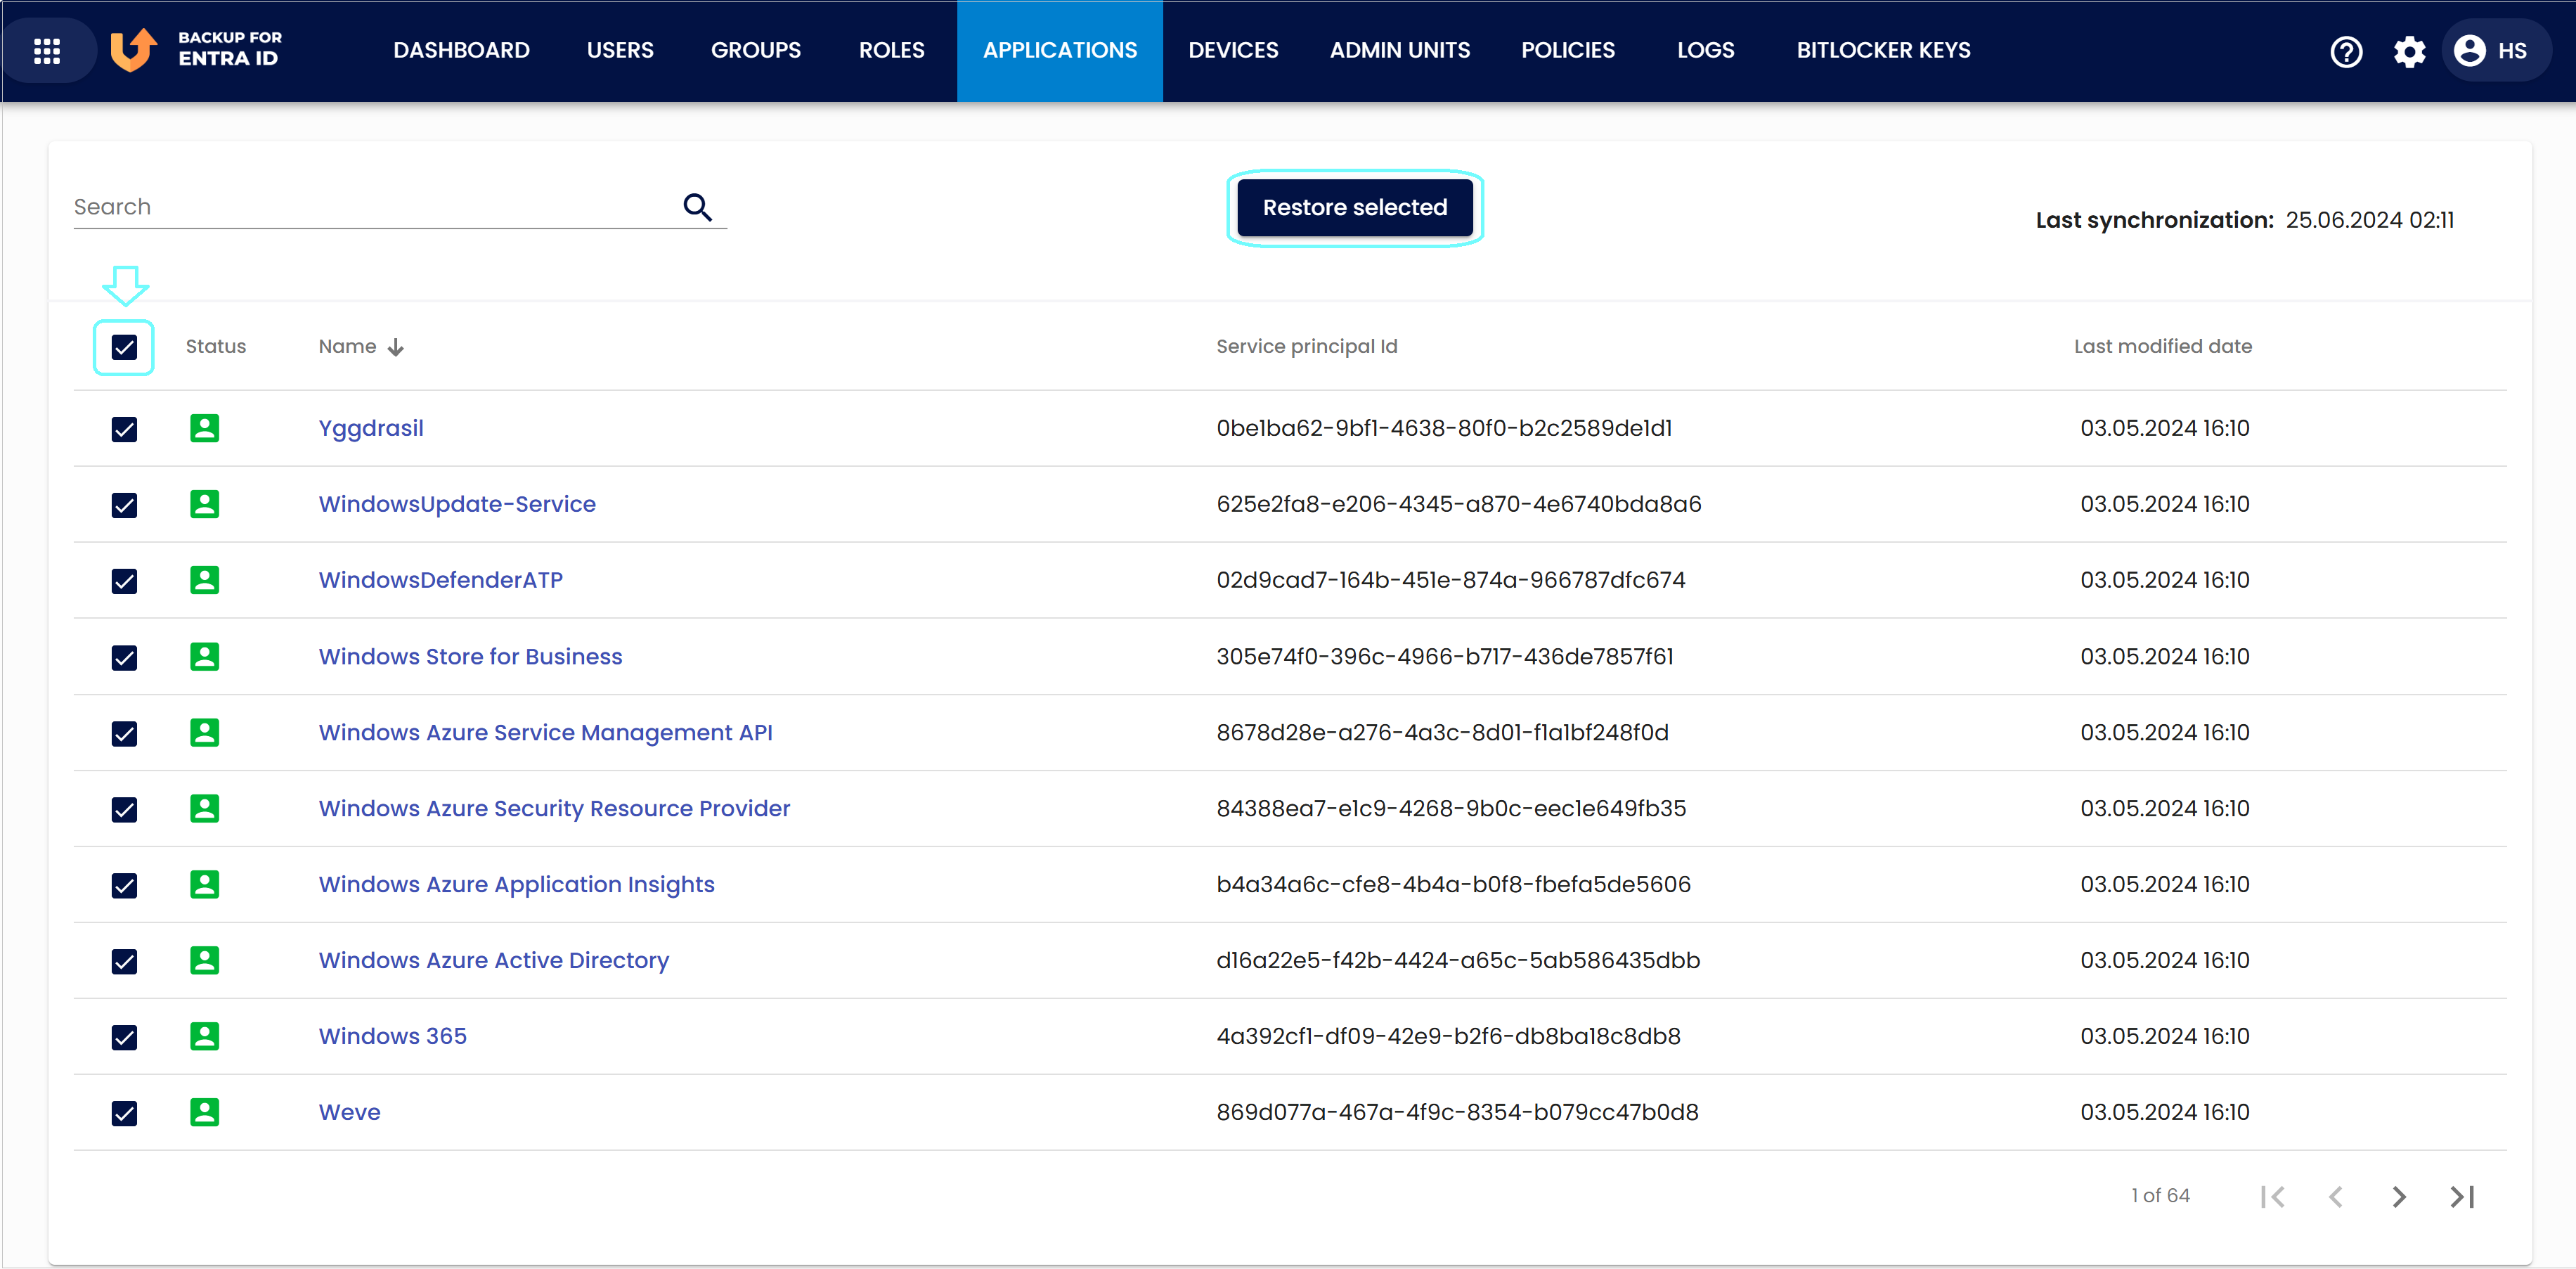
Task: Go to the first page of results
Action: (2272, 1196)
